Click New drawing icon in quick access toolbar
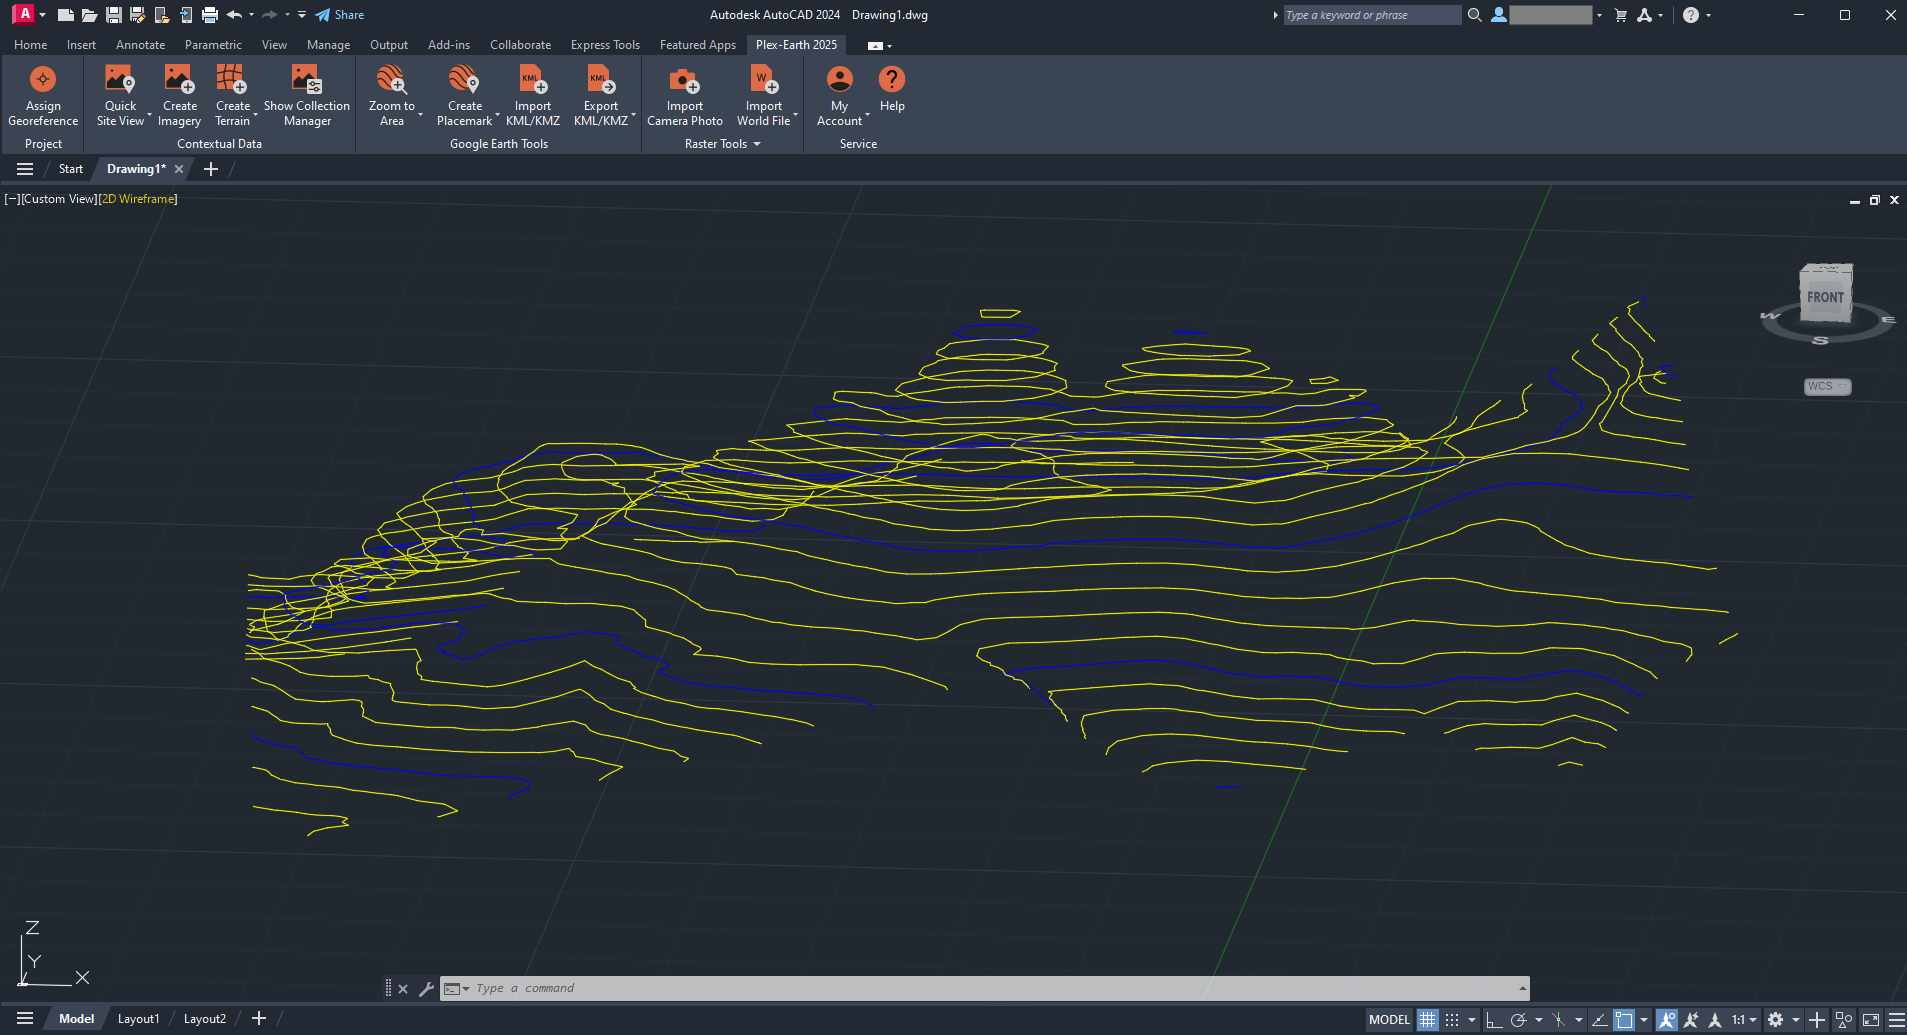 66,15
